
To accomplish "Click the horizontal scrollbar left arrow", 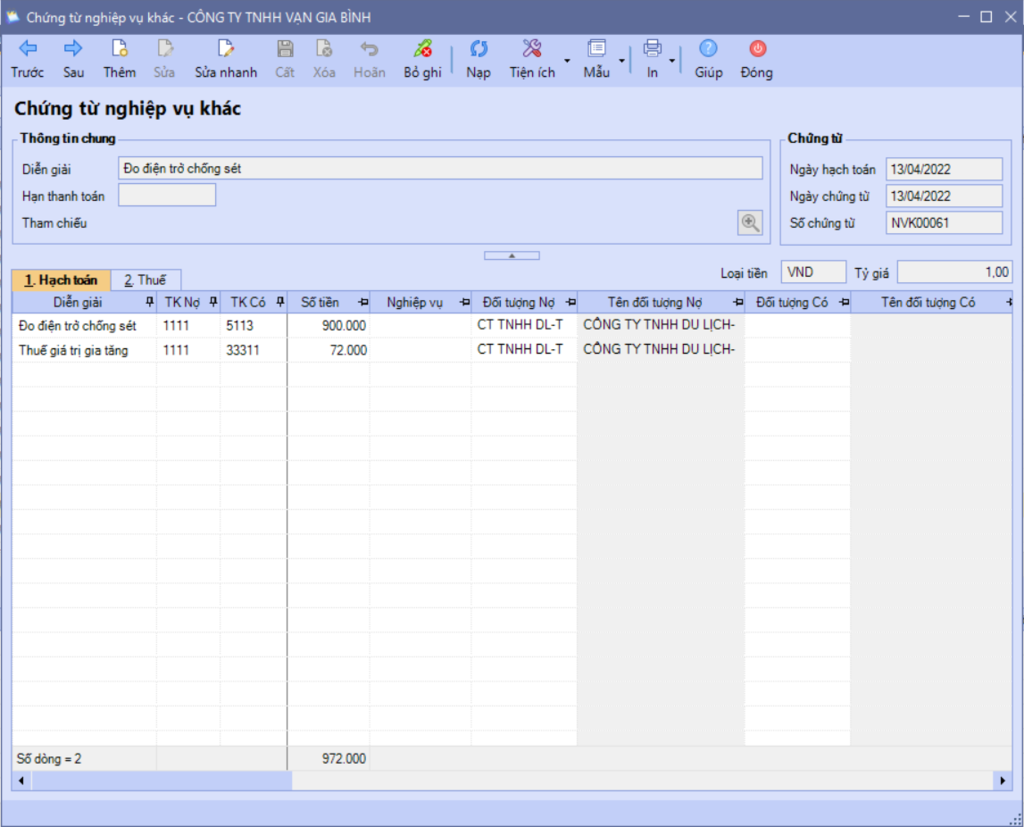I will (x=22, y=781).
